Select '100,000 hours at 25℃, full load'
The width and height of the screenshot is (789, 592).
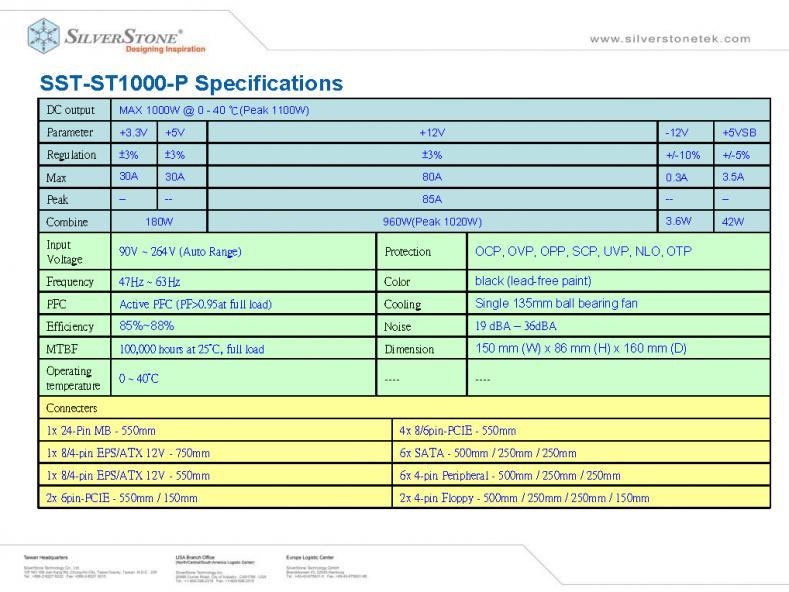[x=191, y=349]
